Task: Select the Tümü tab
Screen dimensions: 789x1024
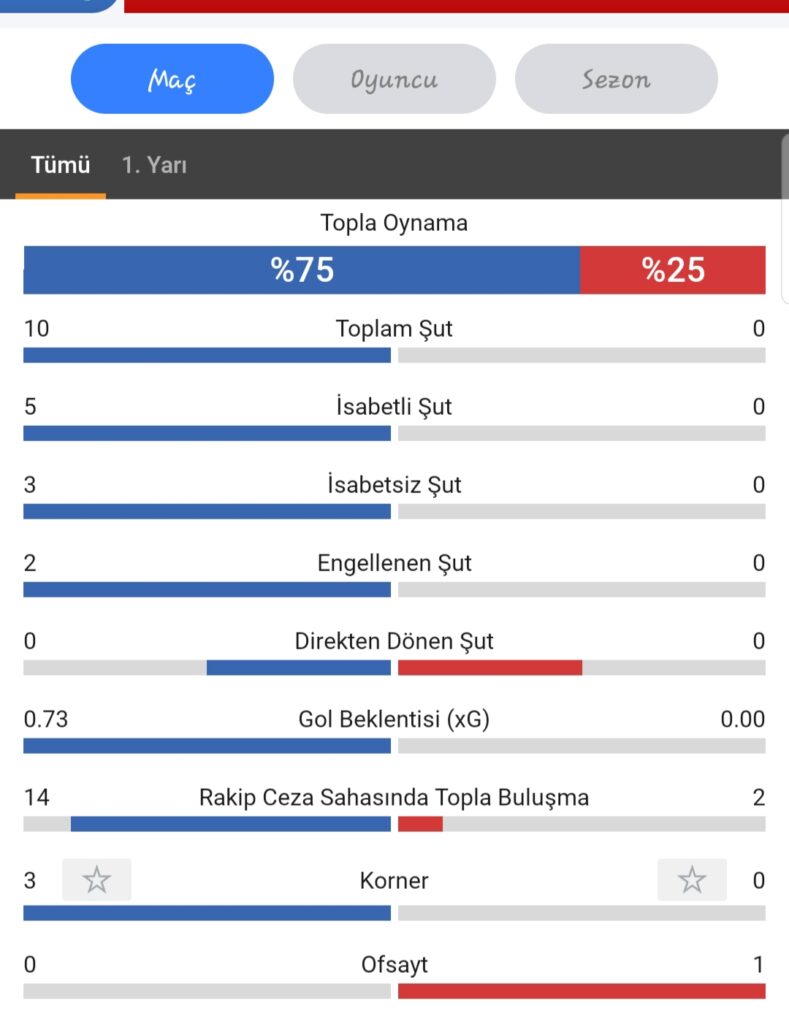Action: point(61,165)
